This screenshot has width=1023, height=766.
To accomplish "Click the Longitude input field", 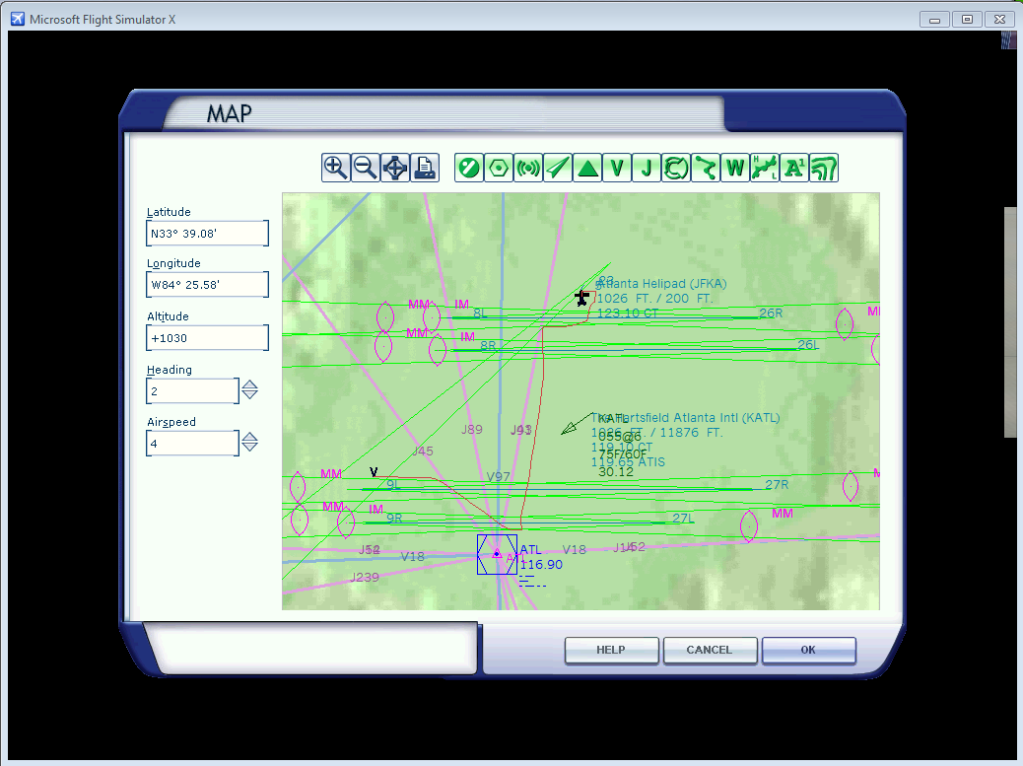I will [207, 284].
